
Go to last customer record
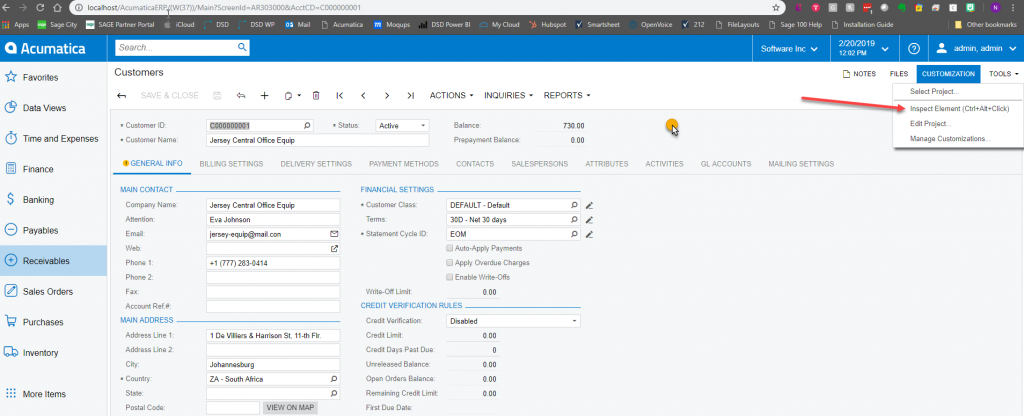pos(410,95)
